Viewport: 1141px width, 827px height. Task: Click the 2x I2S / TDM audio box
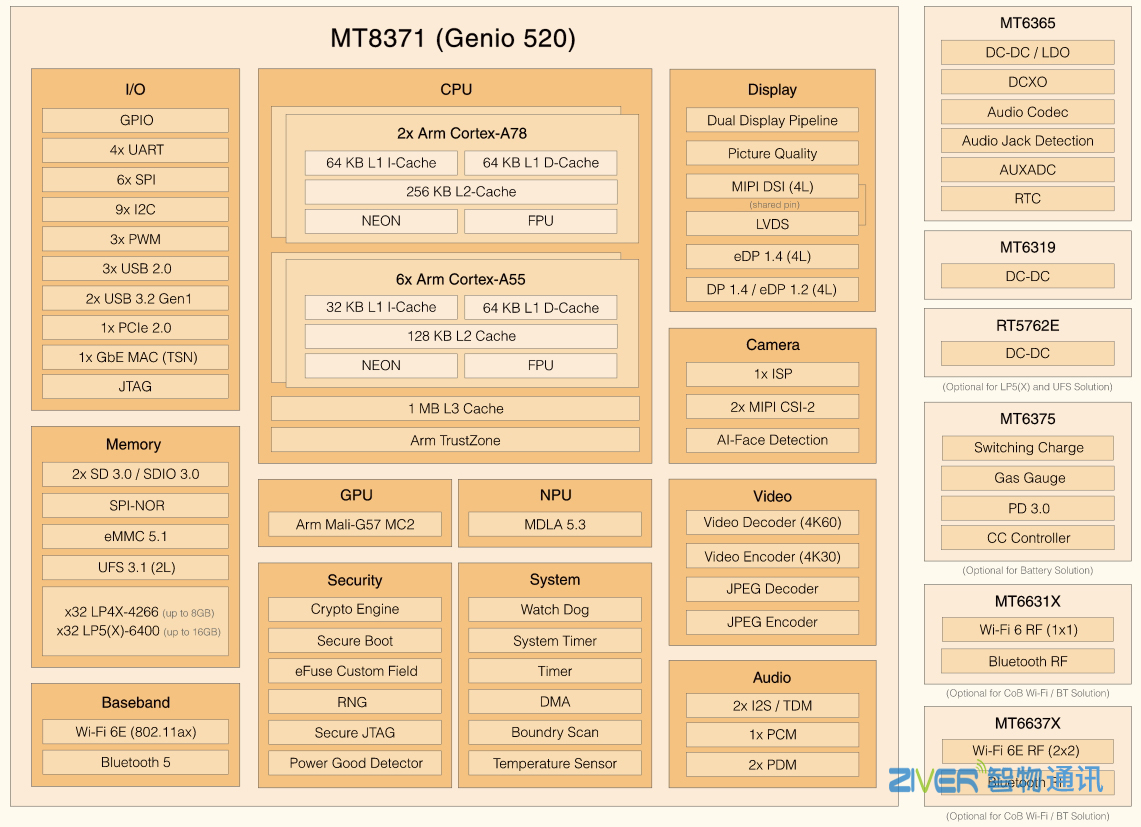771,705
